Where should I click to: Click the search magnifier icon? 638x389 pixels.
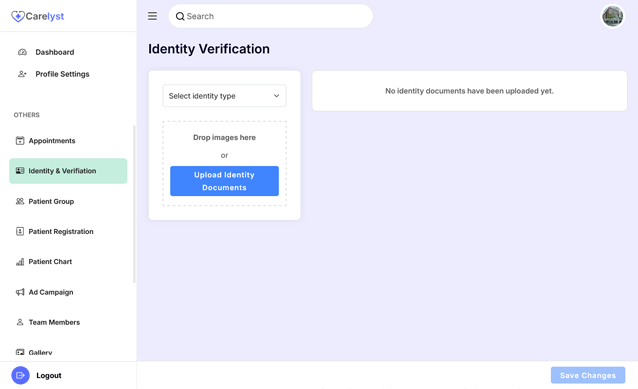click(180, 16)
